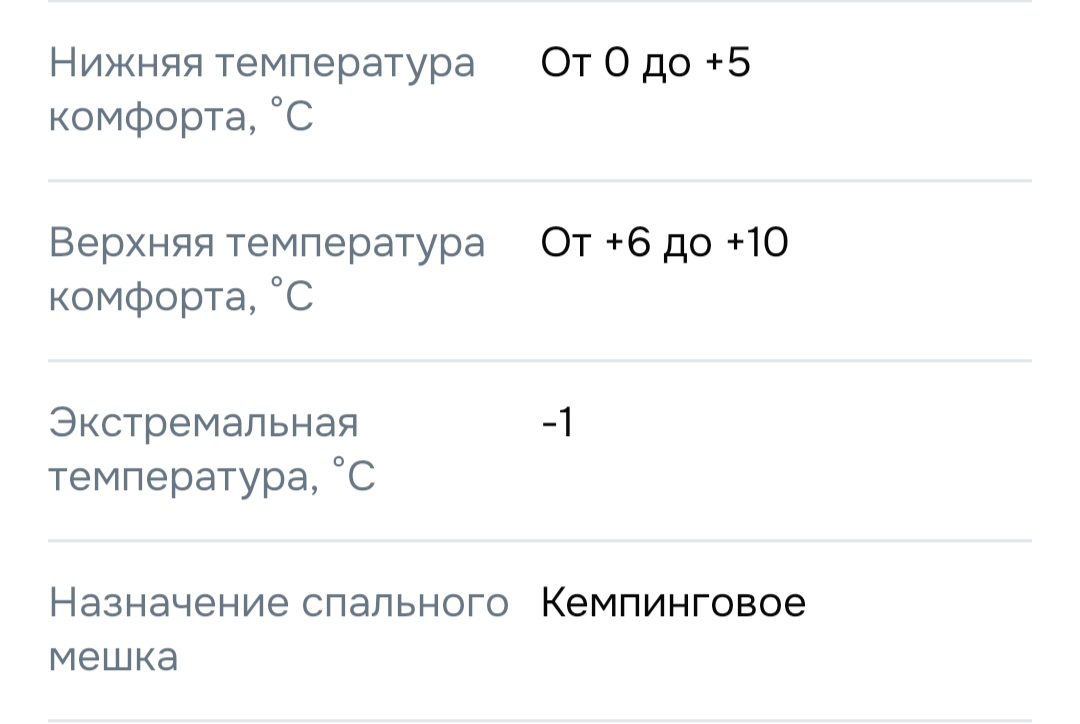Click the "+6" number in upper comfort row

[629, 244]
